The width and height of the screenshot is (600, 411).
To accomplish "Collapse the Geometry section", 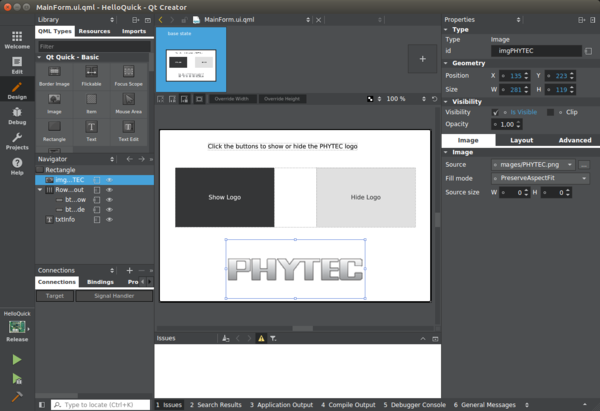I will click(446, 63).
